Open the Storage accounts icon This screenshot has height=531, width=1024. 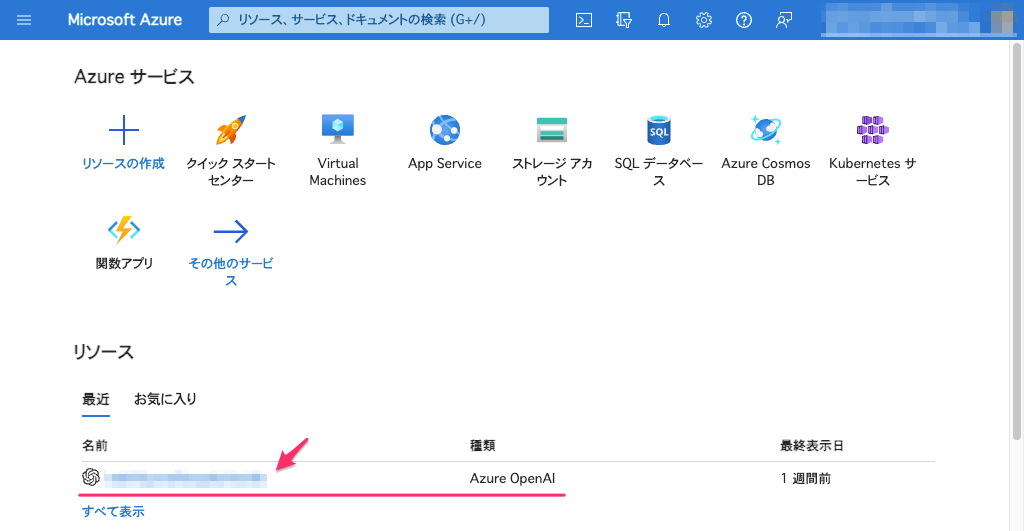(552, 130)
